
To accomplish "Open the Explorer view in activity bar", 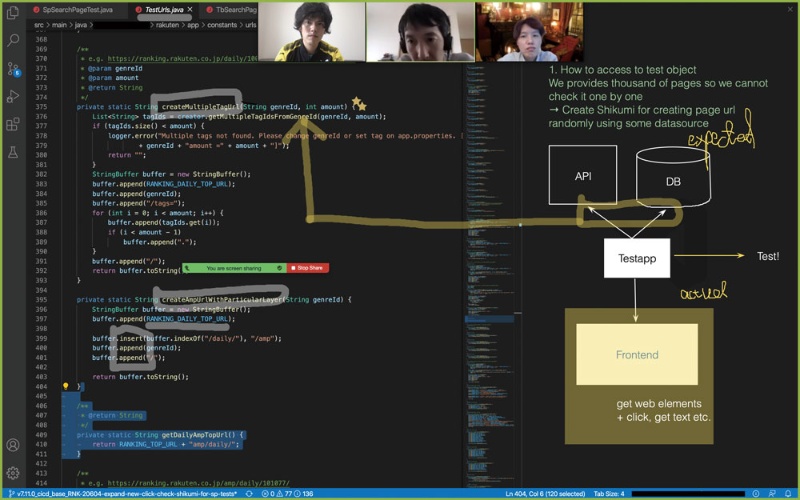I will 13,14.
